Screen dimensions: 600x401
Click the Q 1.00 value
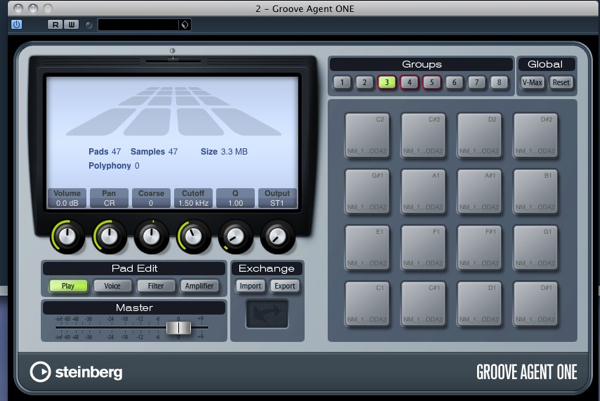pos(235,203)
